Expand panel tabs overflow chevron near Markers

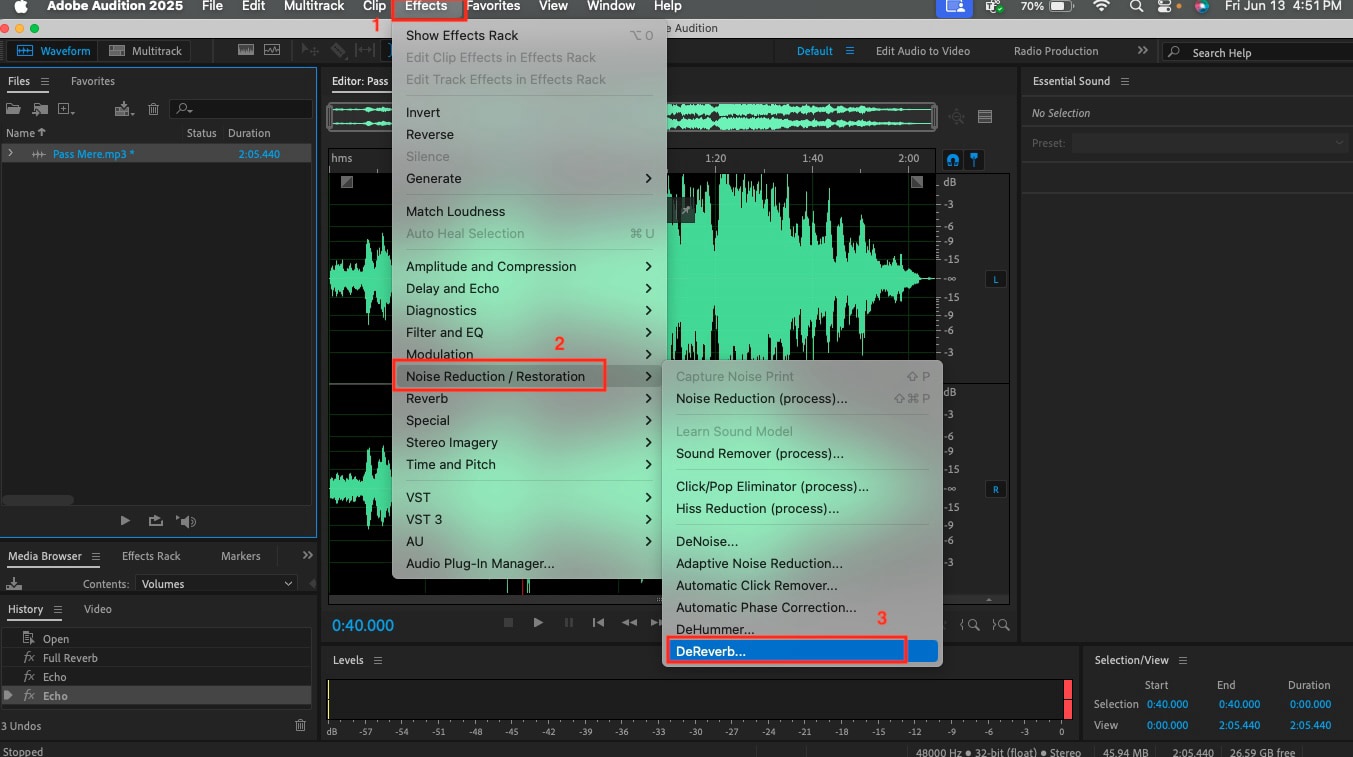[307, 555]
